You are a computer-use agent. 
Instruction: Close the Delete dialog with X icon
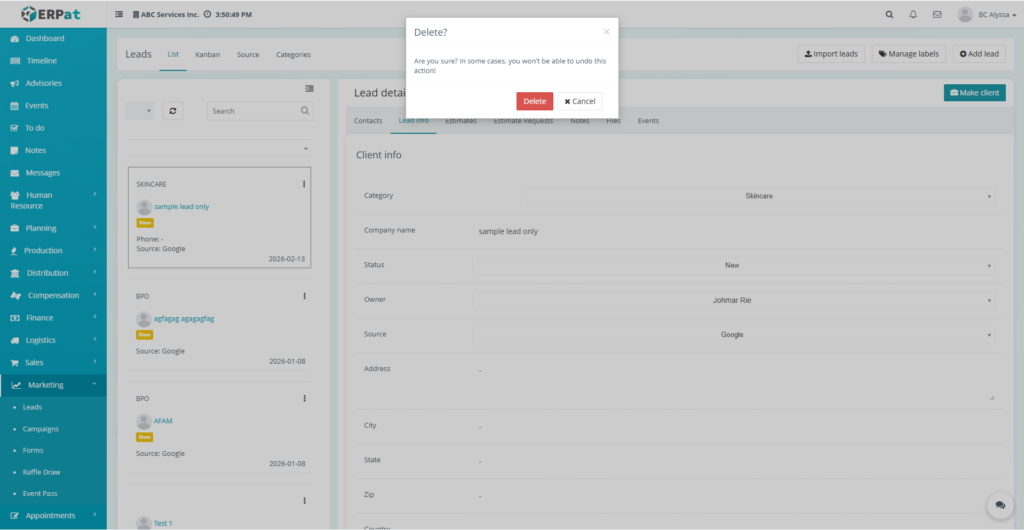tap(606, 32)
